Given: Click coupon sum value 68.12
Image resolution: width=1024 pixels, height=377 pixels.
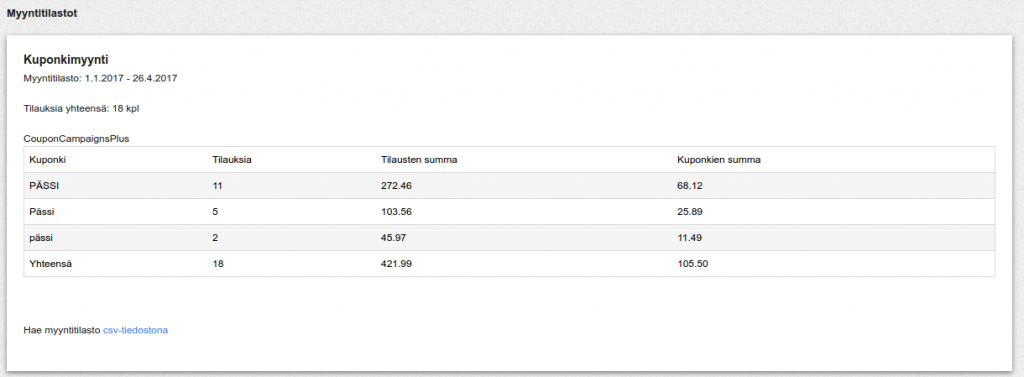Looking at the screenshot, I should pos(690,186).
